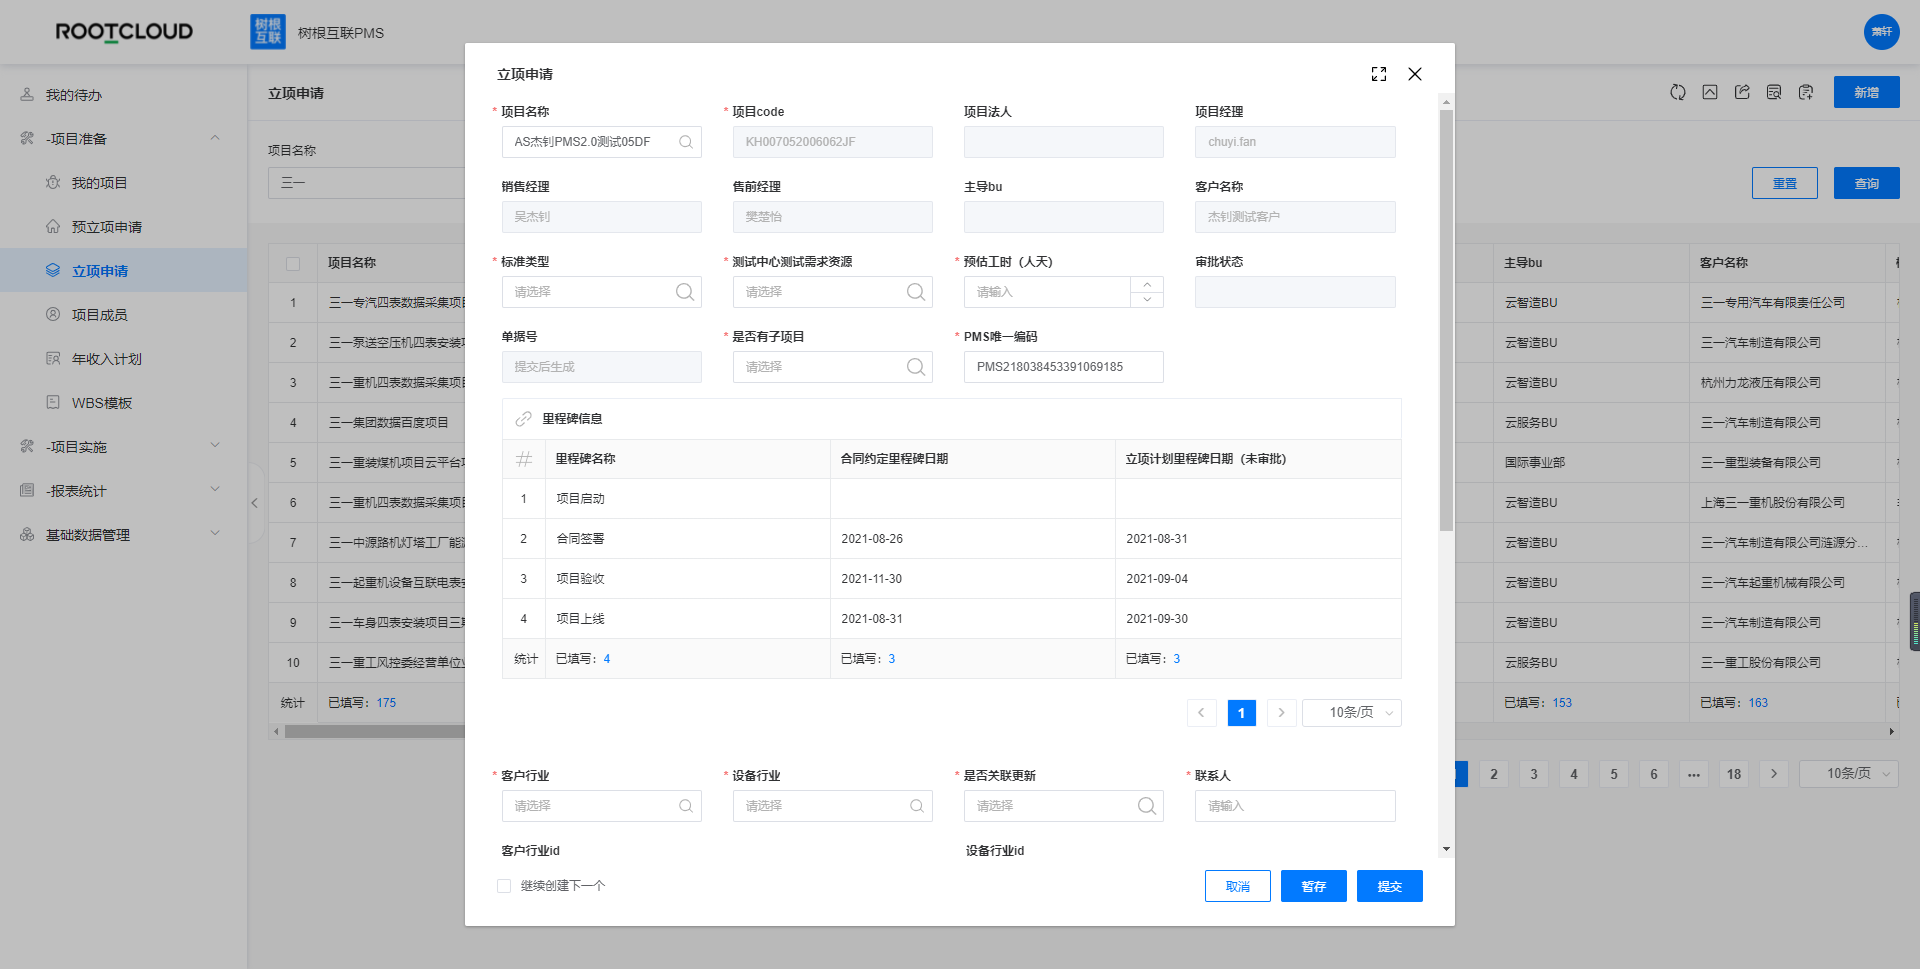Increase 预估工时 with up stepper
The width and height of the screenshot is (1920, 969).
pos(1147,285)
